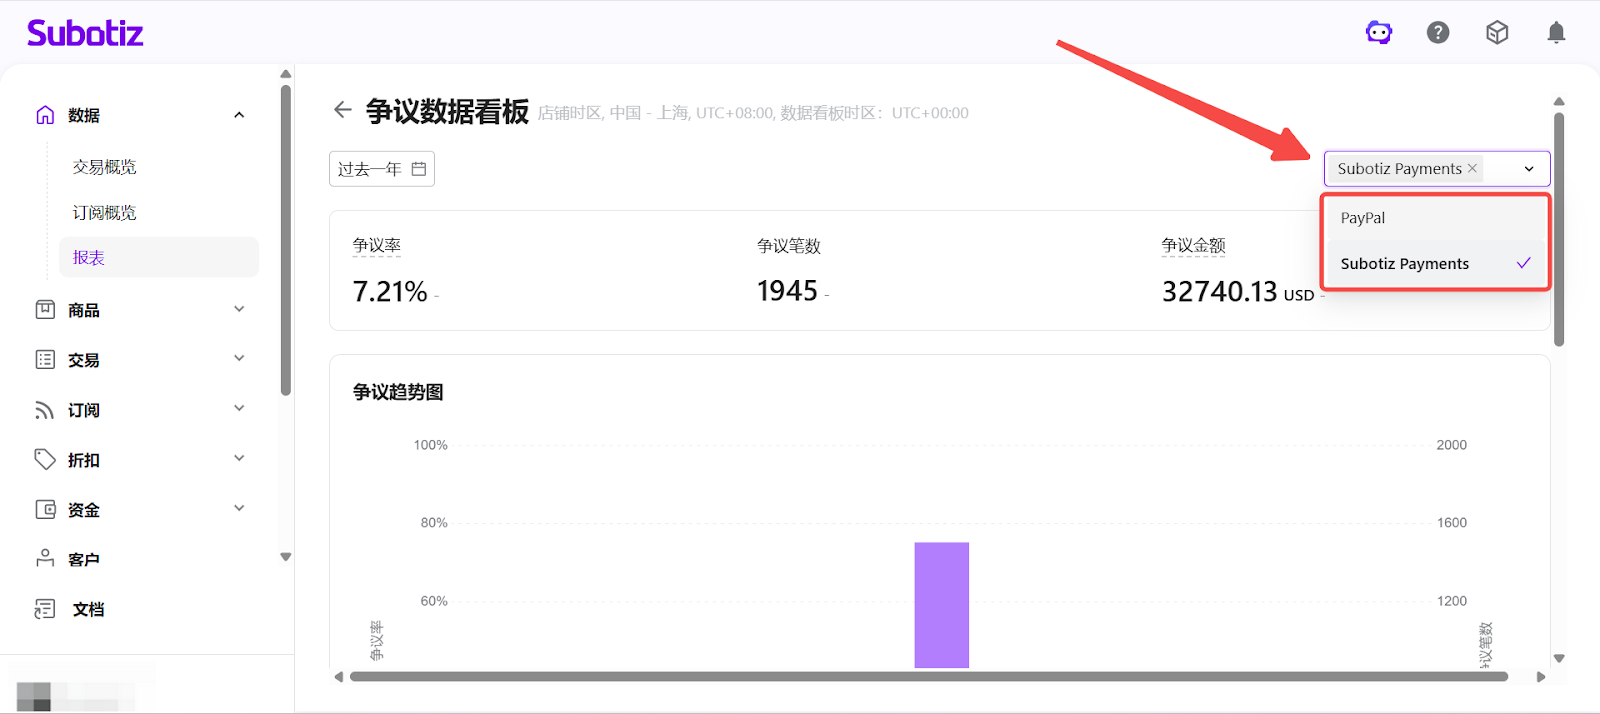Click the back arrow beside 争议数据看板
The height and width of the screenshot is (714, 1600).
point(343,110)
